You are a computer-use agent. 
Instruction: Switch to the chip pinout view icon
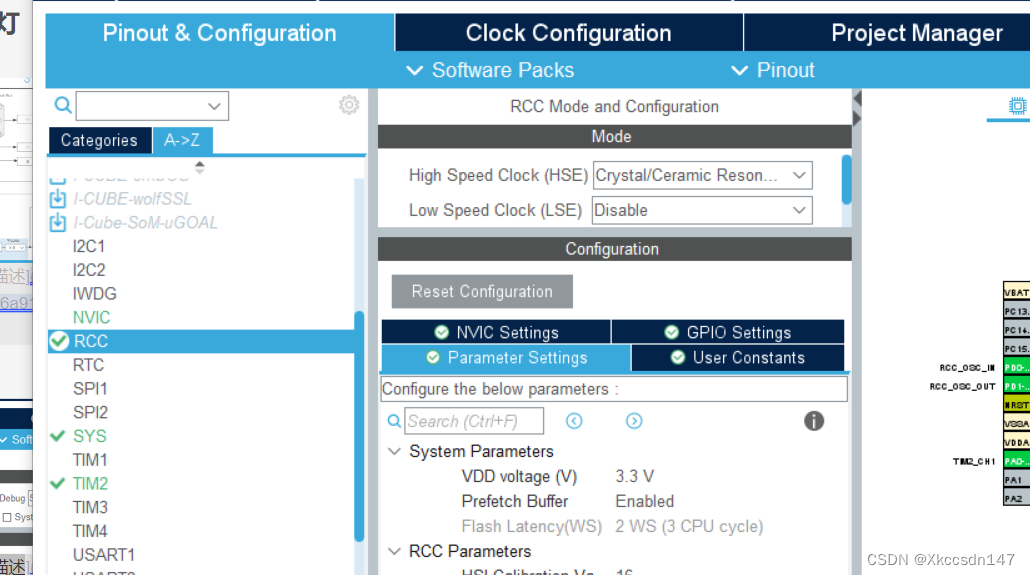tap(1018, 105)
